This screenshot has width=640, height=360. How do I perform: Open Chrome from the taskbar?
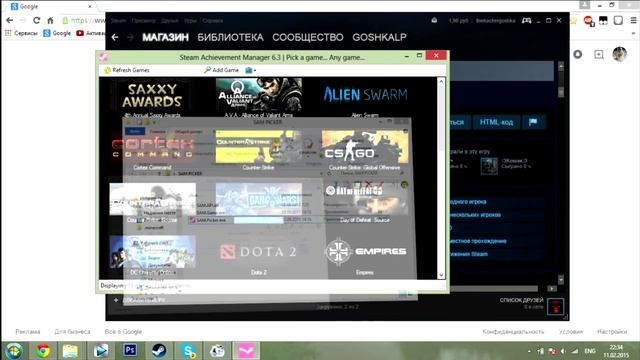[42, 351]
